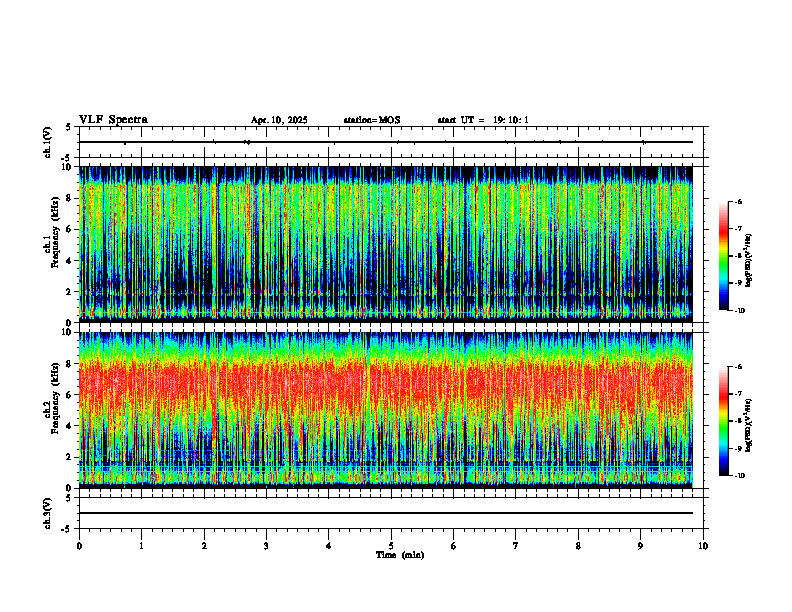Select the date text "Apr. 10, 2025"

[x=279, y=120]
